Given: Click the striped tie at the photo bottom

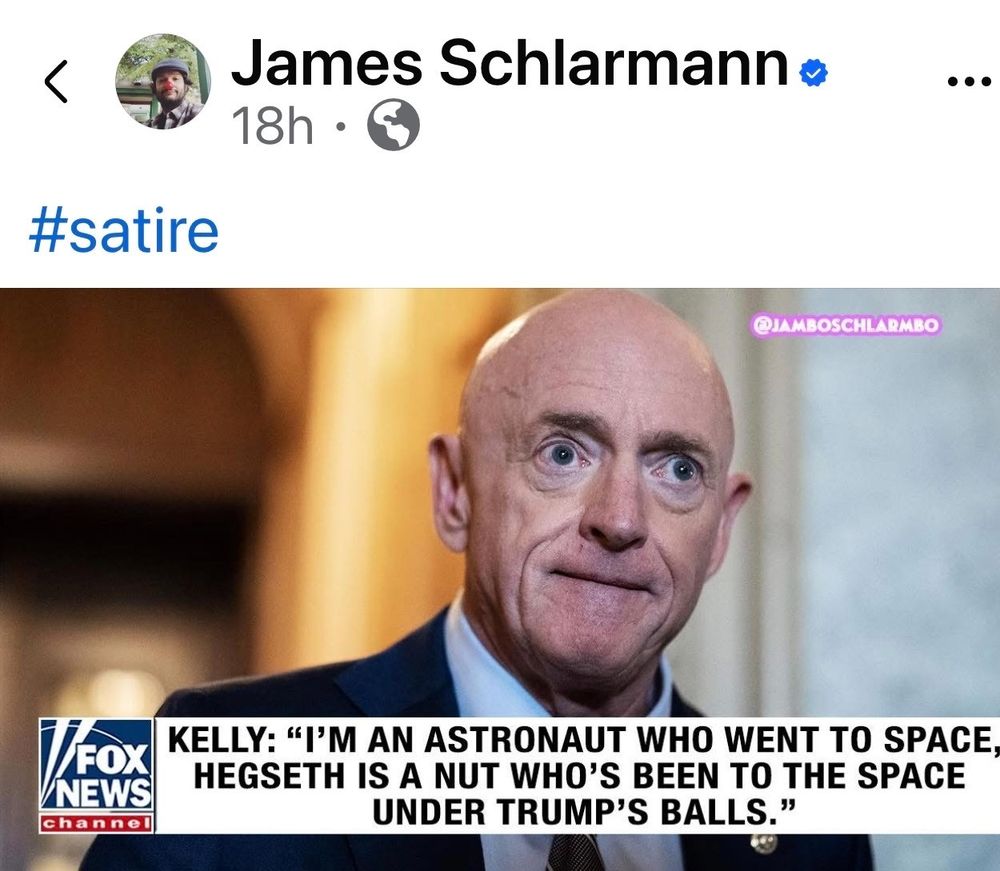Looking at the screenshot, I should click(x=575, y=853).
